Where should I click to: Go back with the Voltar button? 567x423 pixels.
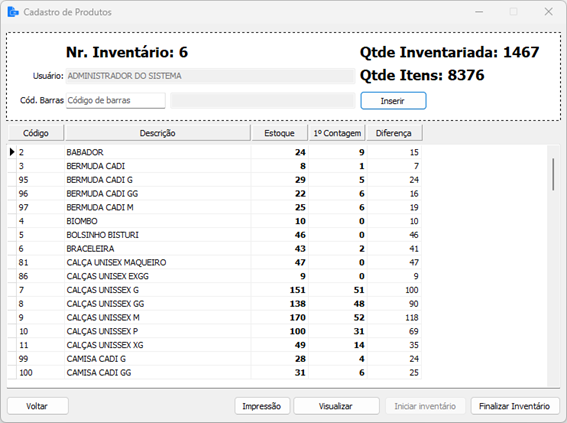click(38, 406)
